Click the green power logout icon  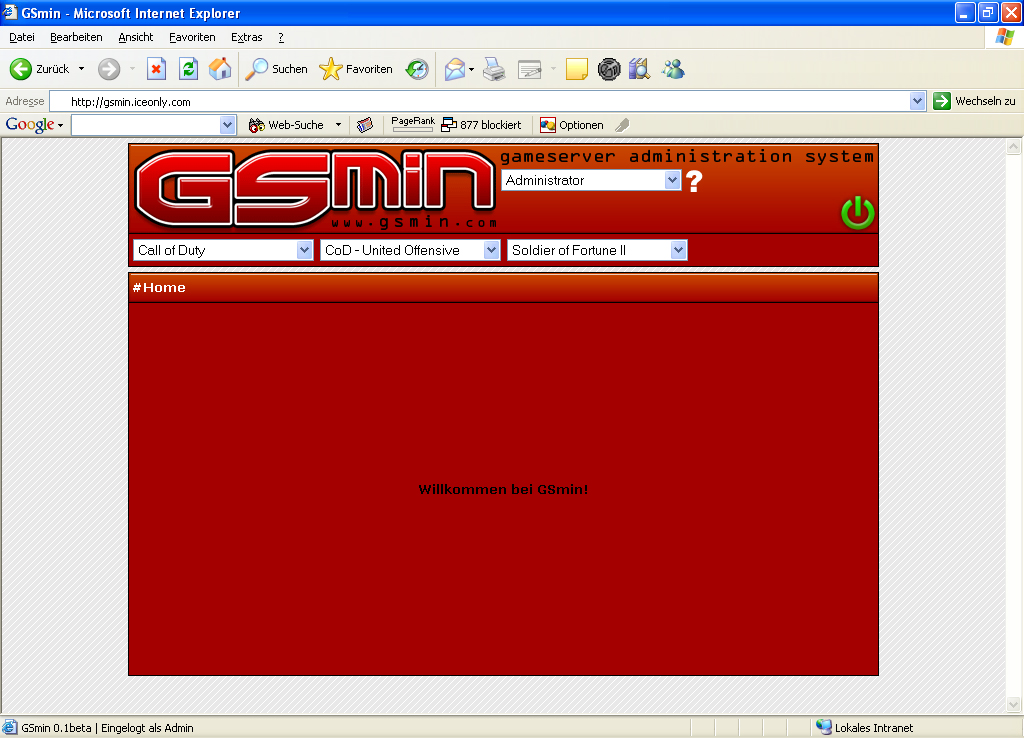857,213
